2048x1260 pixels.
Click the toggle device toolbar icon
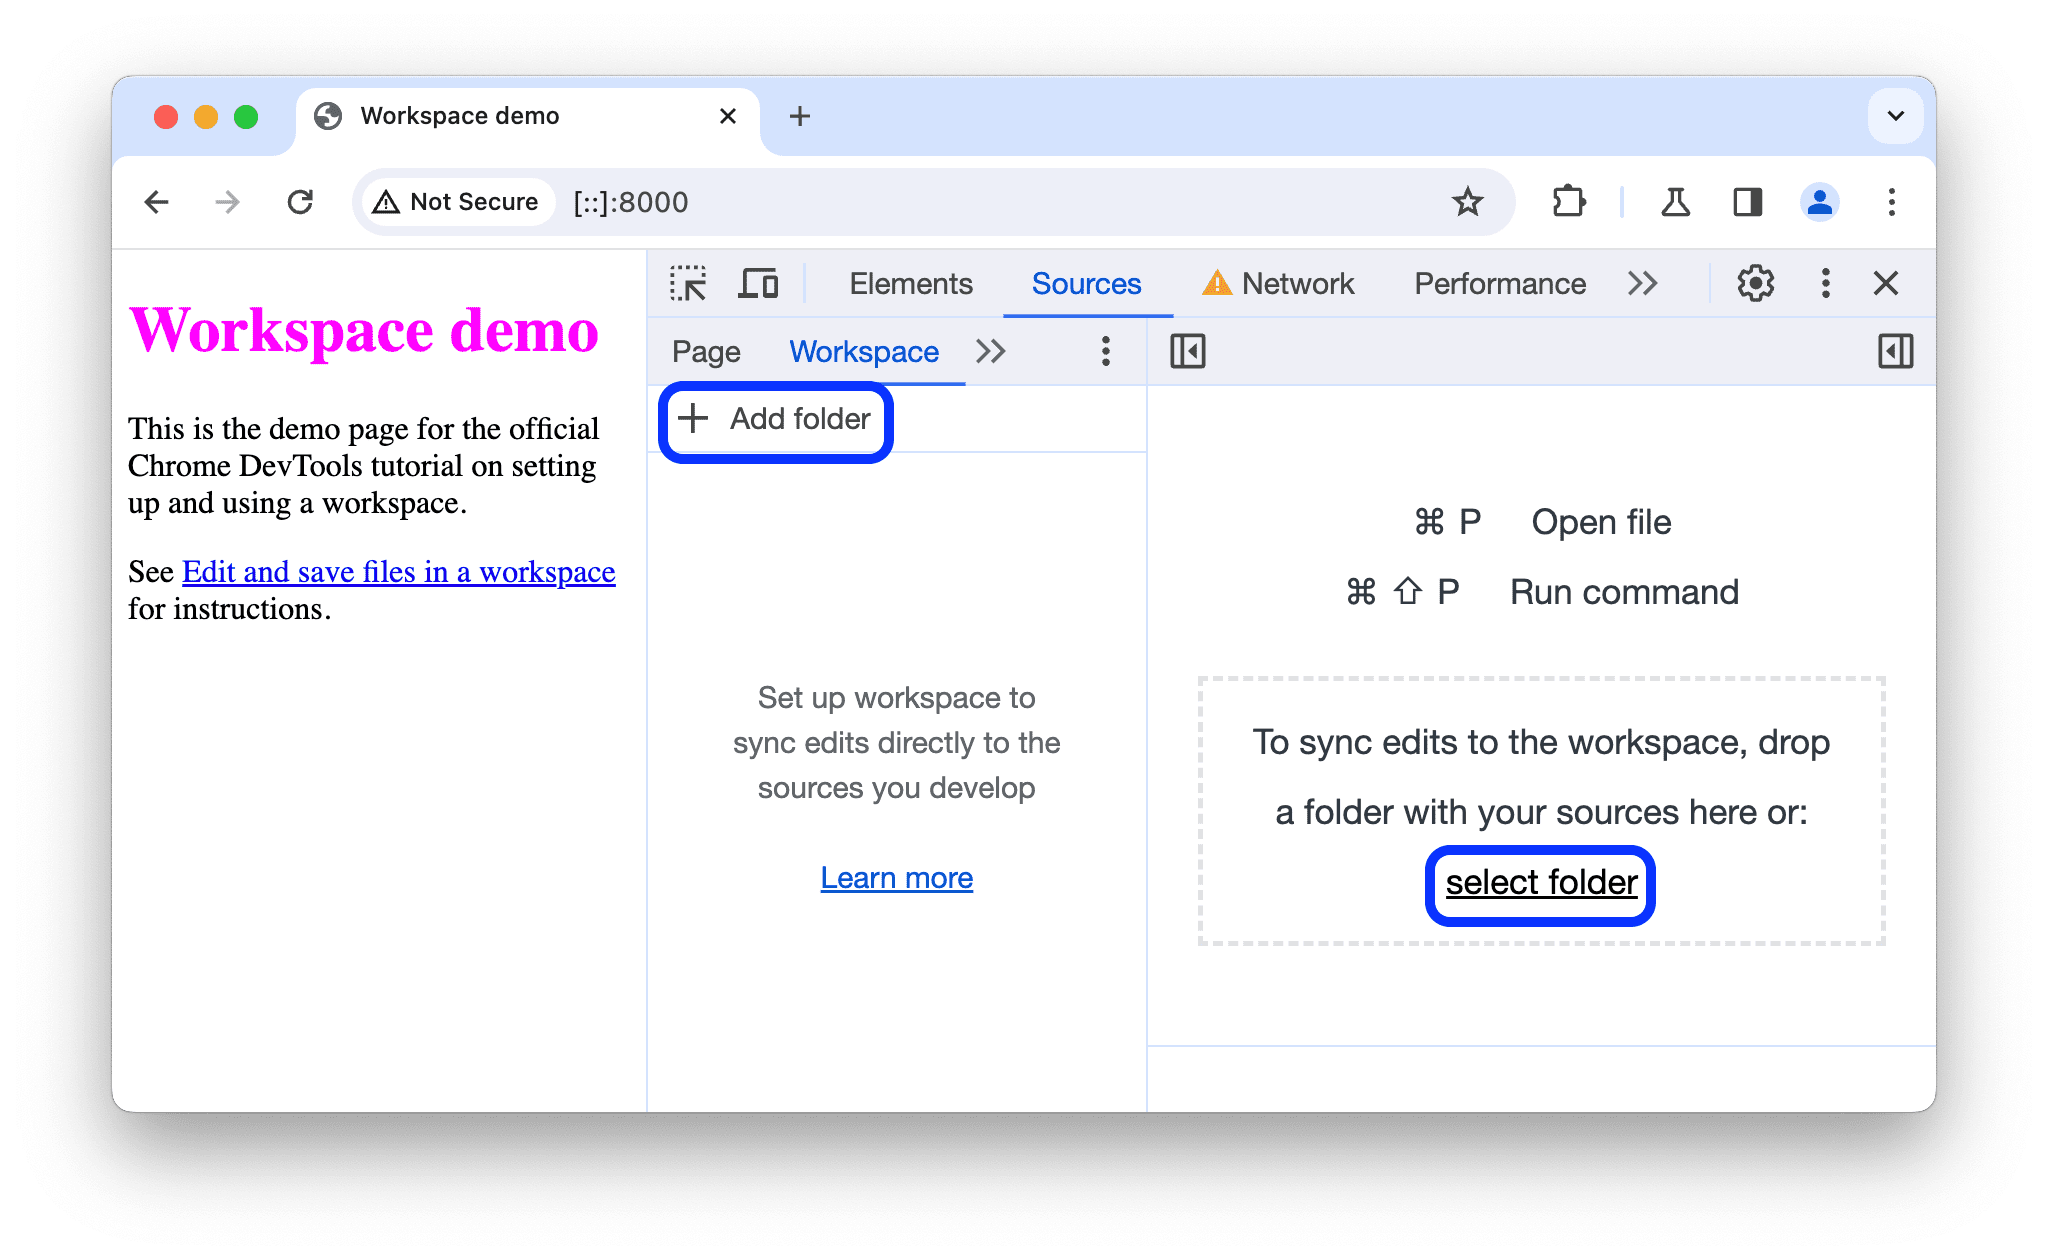758,284
